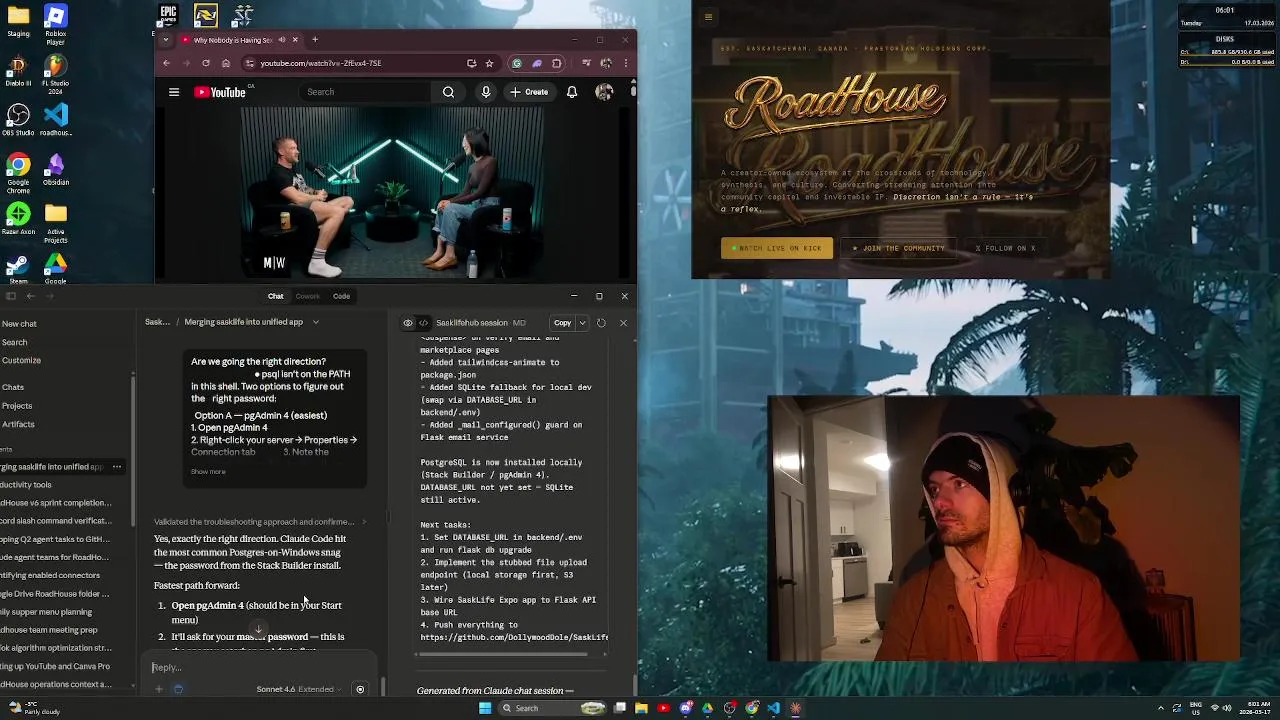
Task: Switch to the Code tab in Claude
Action: 341,296
